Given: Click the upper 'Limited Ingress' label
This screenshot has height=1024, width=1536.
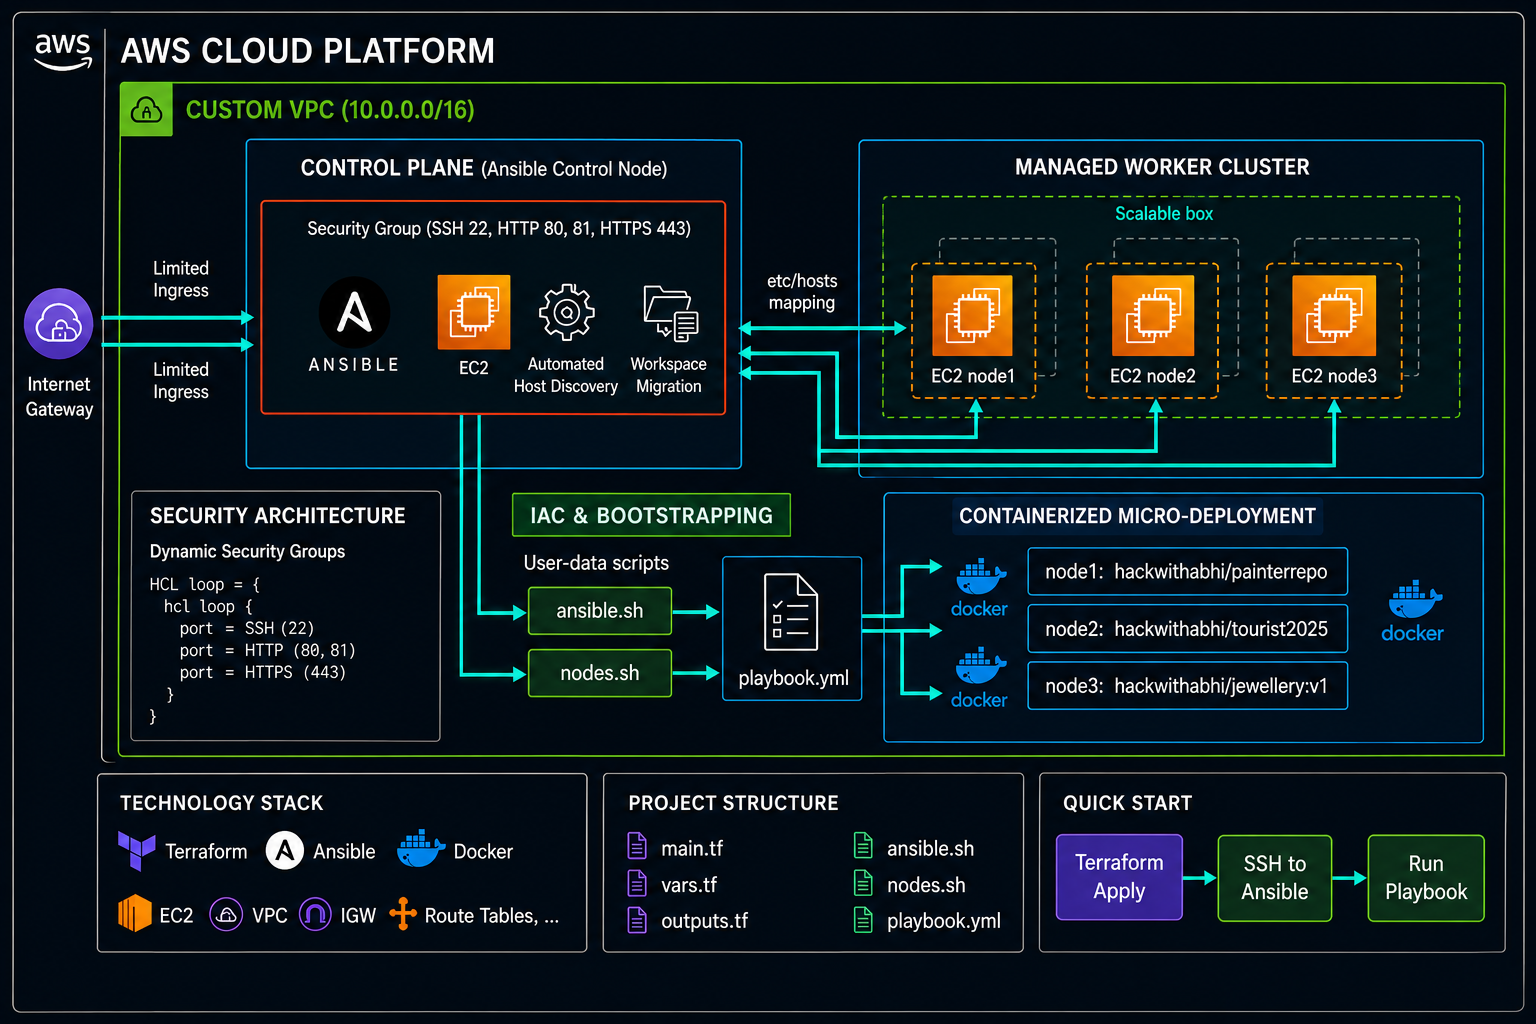Looking at the screenshot, I should 181,279.
